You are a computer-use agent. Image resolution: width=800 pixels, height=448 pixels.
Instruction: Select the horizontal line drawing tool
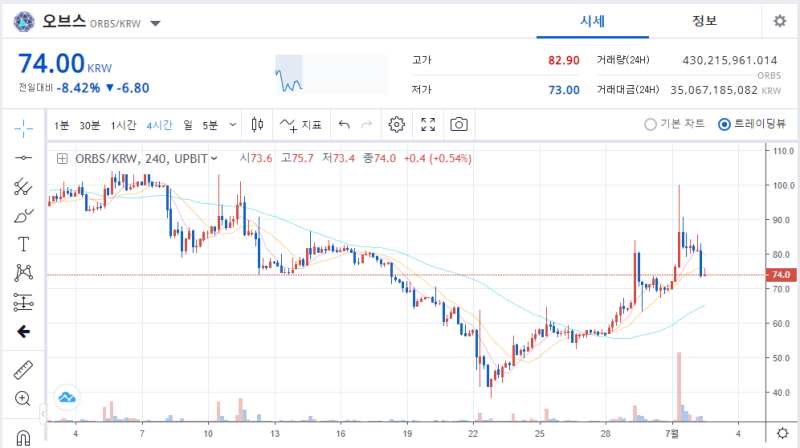tap(23, 158)
